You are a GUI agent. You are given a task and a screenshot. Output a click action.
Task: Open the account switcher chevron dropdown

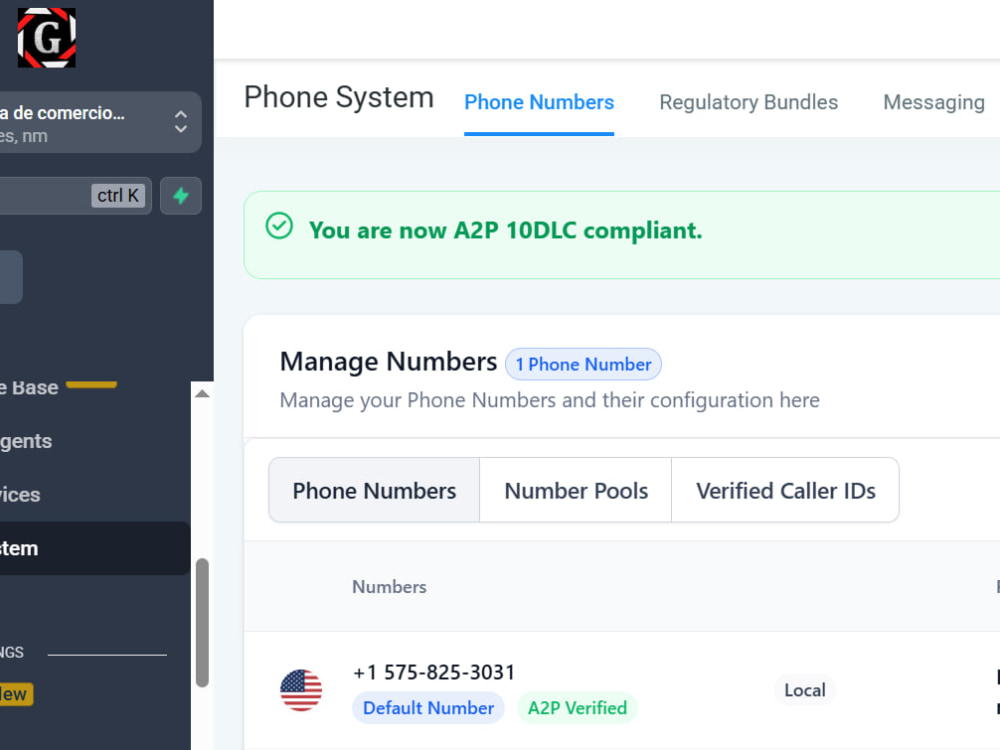[x=181, y=121]
